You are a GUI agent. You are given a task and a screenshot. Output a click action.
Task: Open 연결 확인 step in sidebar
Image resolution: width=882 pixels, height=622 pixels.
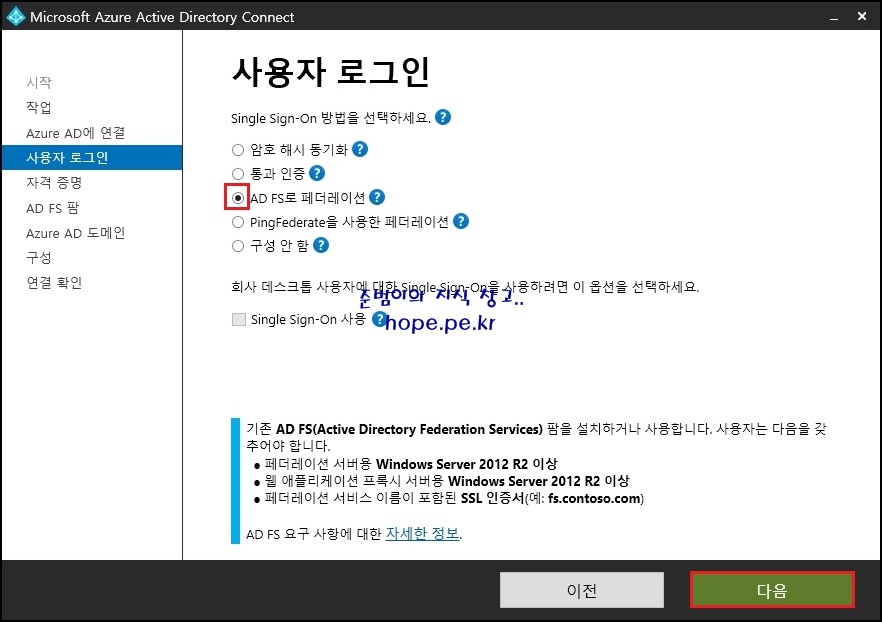click(x=54, y=282)
